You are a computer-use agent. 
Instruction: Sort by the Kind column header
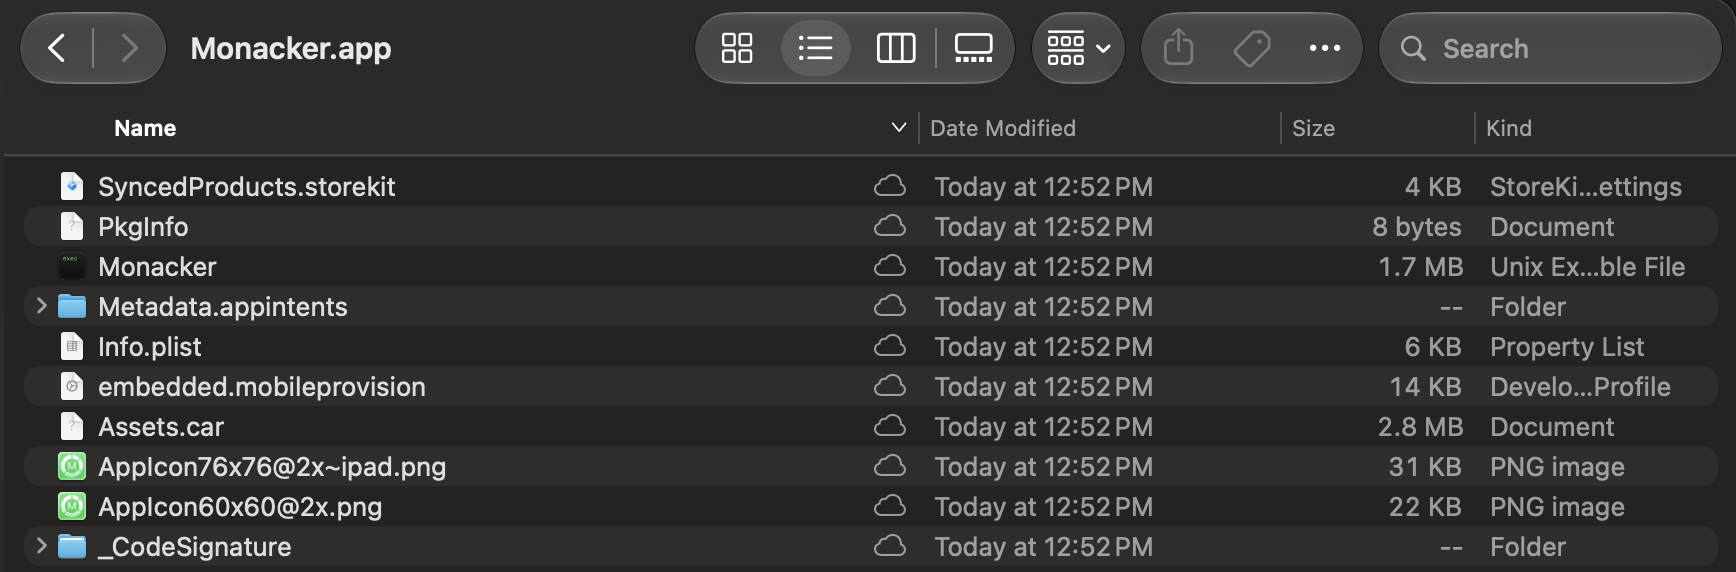[x=1509, y=128]
